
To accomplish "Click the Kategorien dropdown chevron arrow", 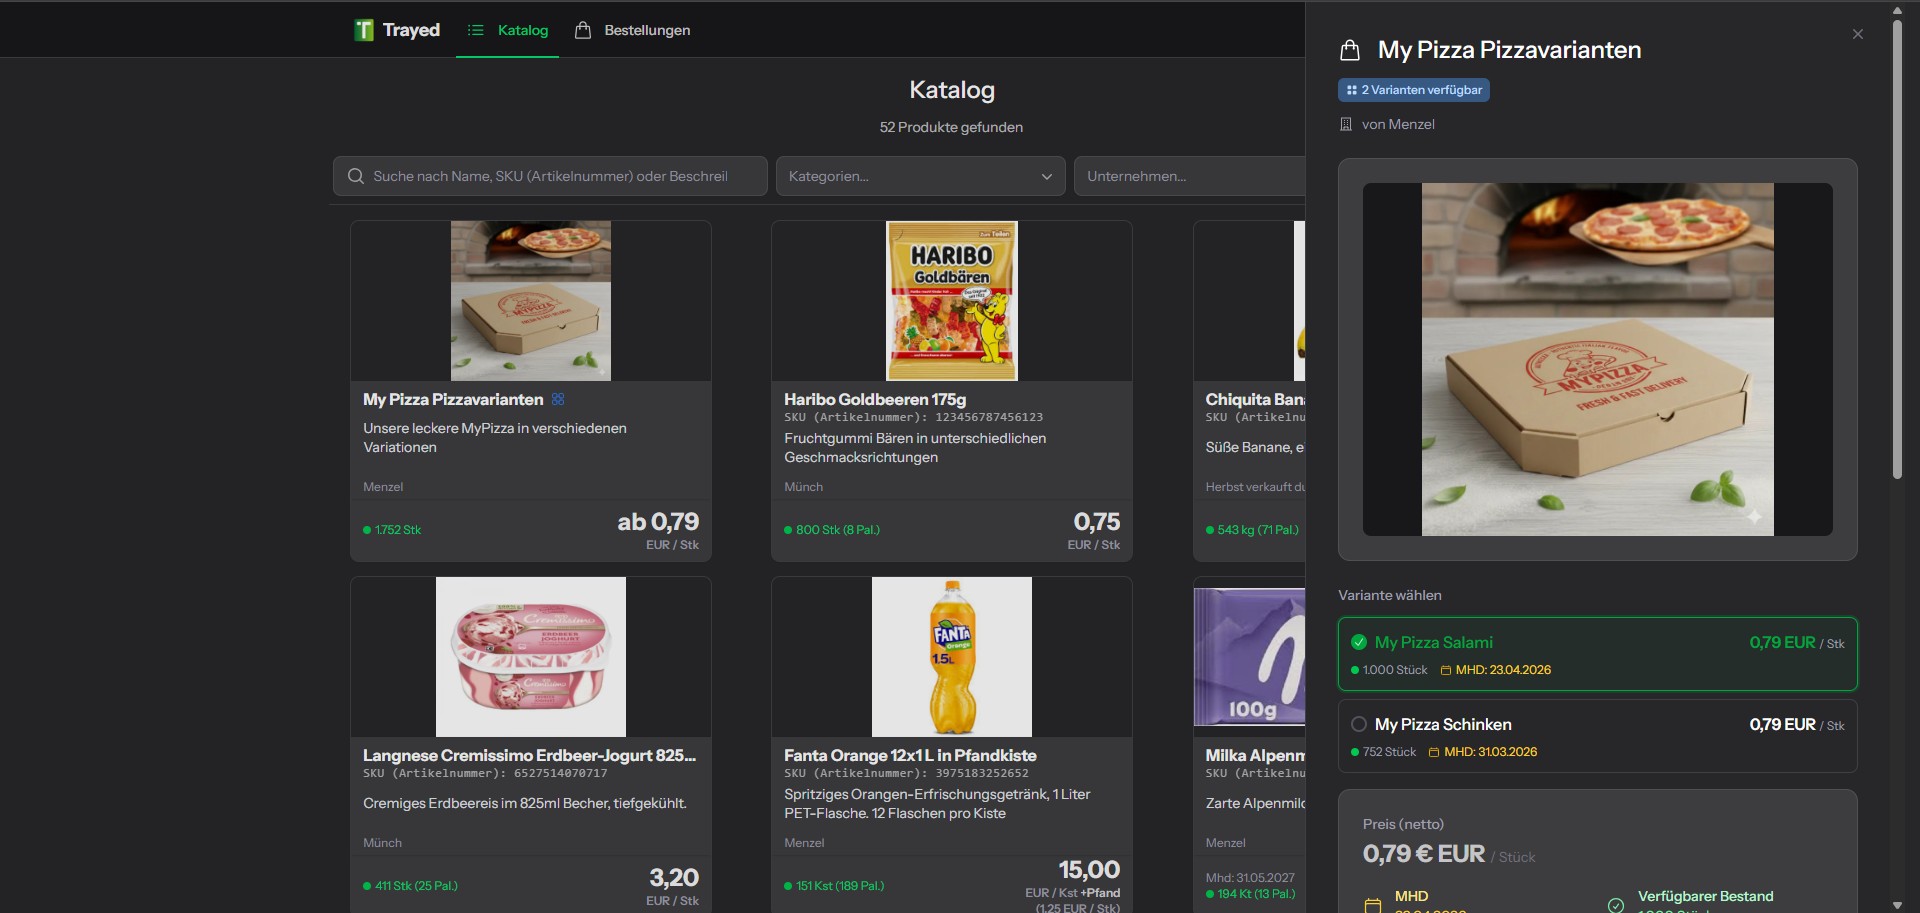I will pos(1046,176).
